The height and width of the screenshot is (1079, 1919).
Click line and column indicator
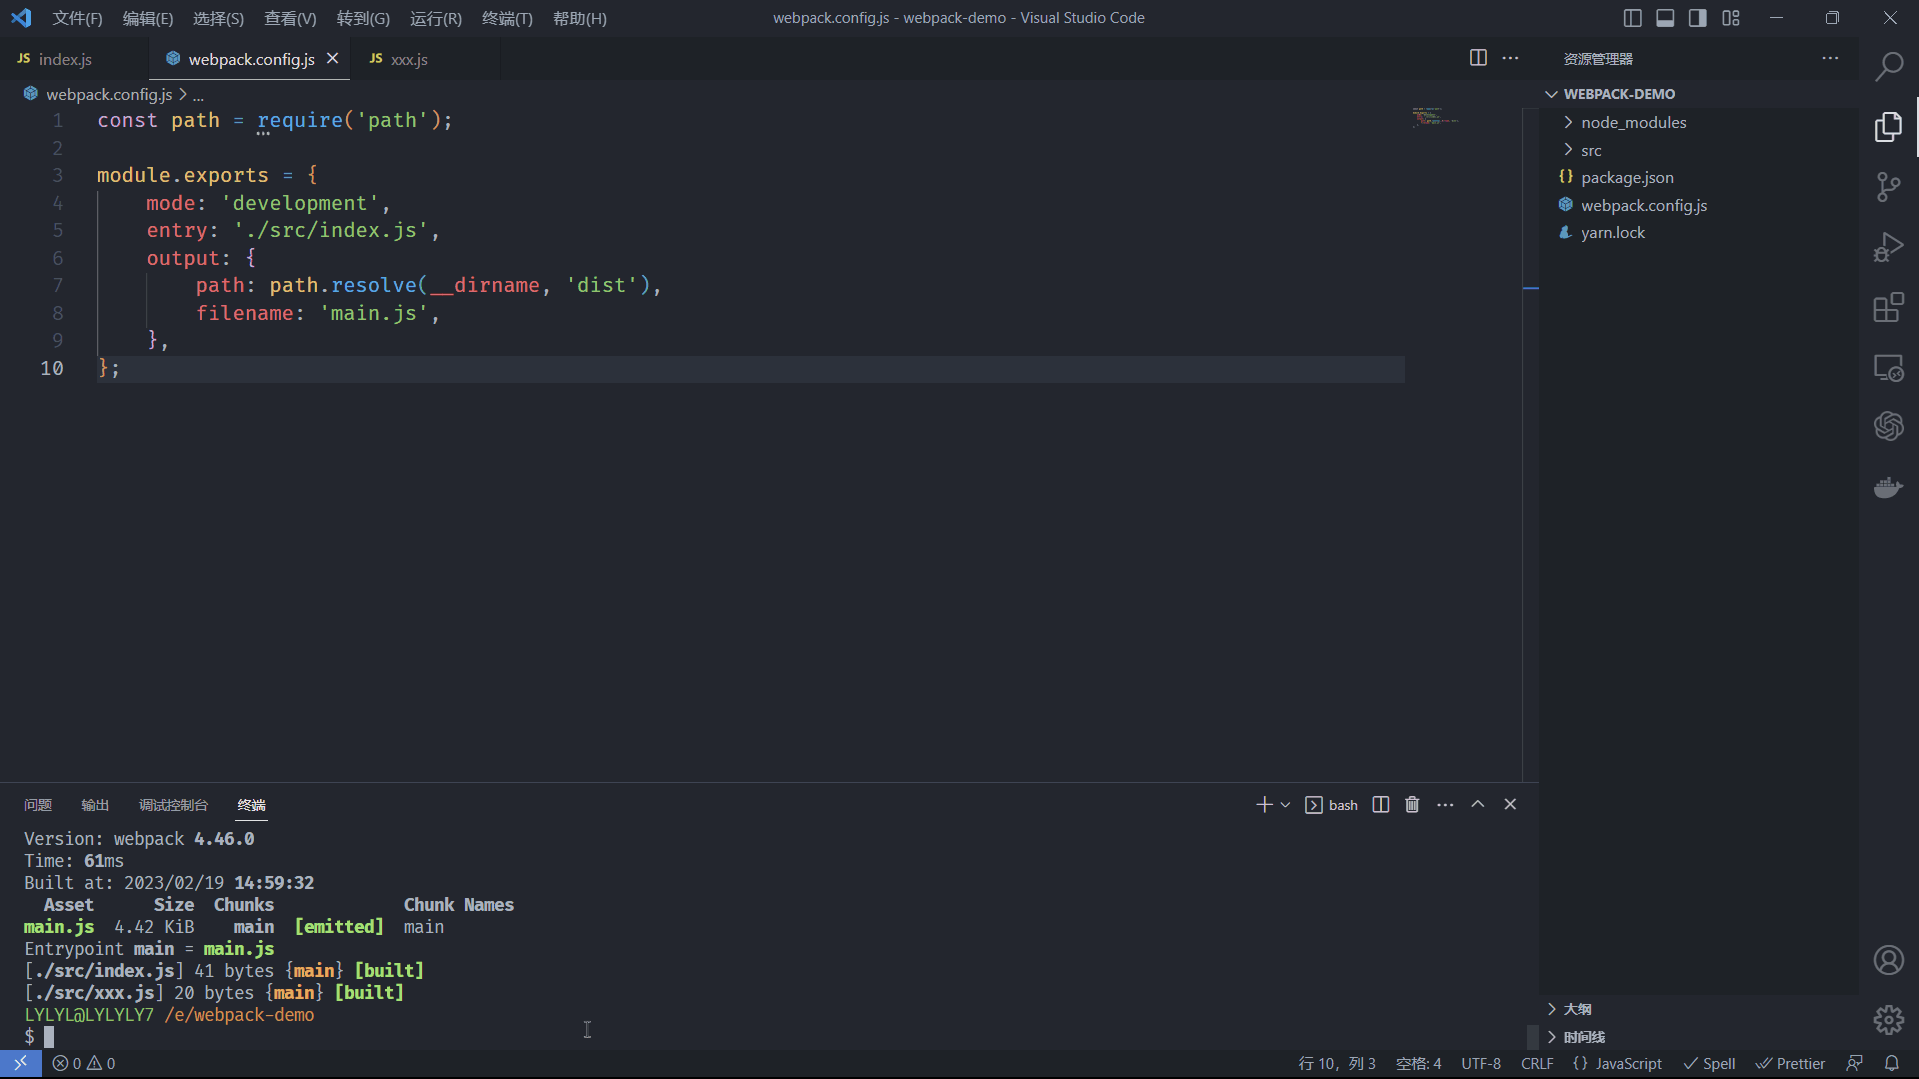(x=1336, y=1063)
